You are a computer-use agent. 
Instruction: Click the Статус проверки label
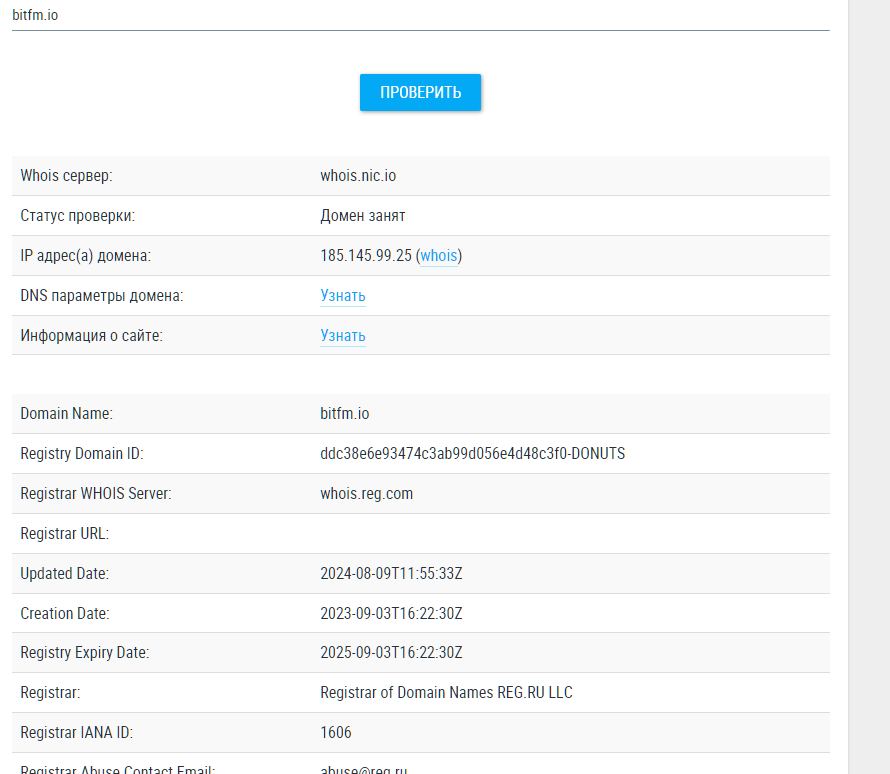pyautogui.click(x=78, y=216)
